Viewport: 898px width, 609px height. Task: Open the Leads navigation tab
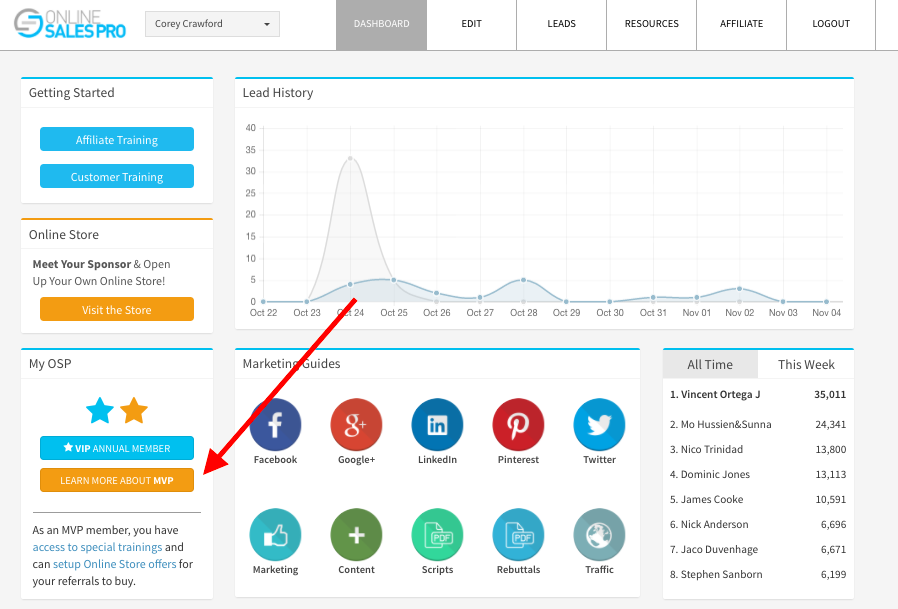(561, 24)
